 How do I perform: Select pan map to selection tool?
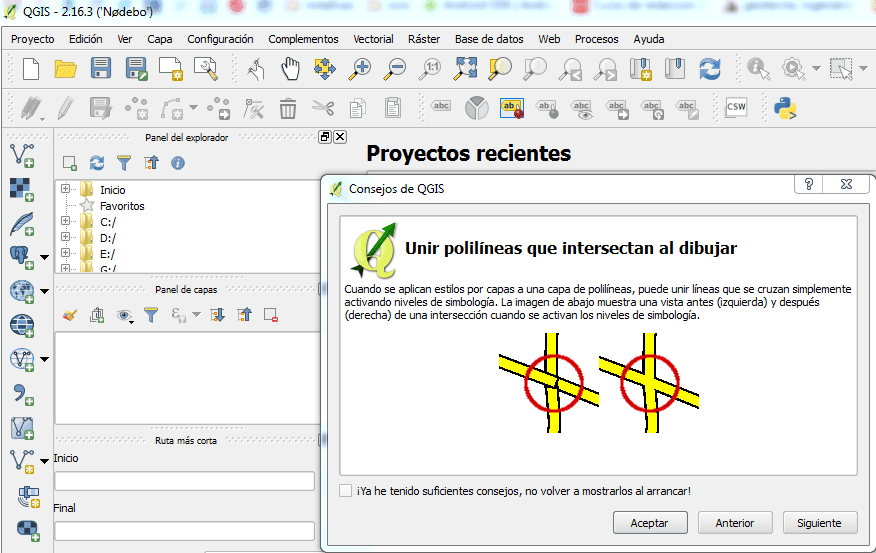click(325, 69)
